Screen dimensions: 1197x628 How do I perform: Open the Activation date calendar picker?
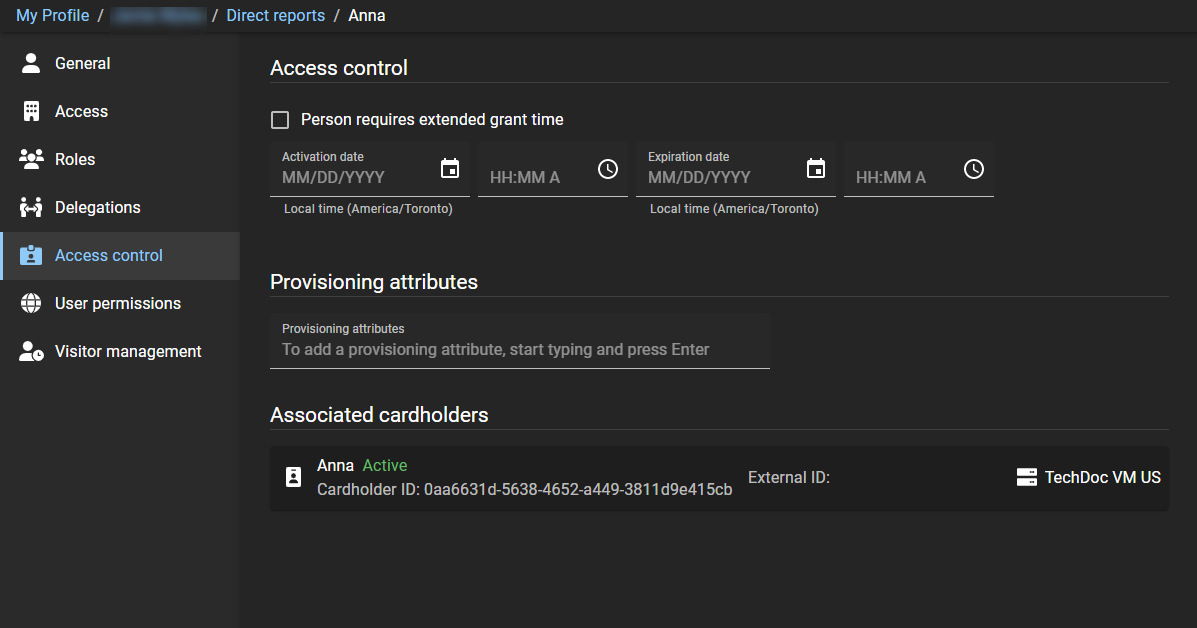click(x=450, y=169)
